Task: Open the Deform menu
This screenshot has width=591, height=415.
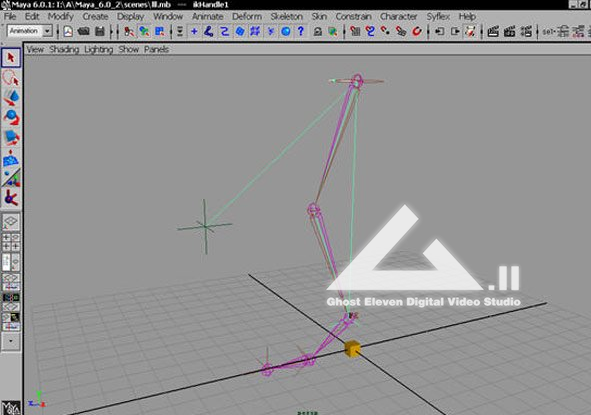Action: pos(247,17)
